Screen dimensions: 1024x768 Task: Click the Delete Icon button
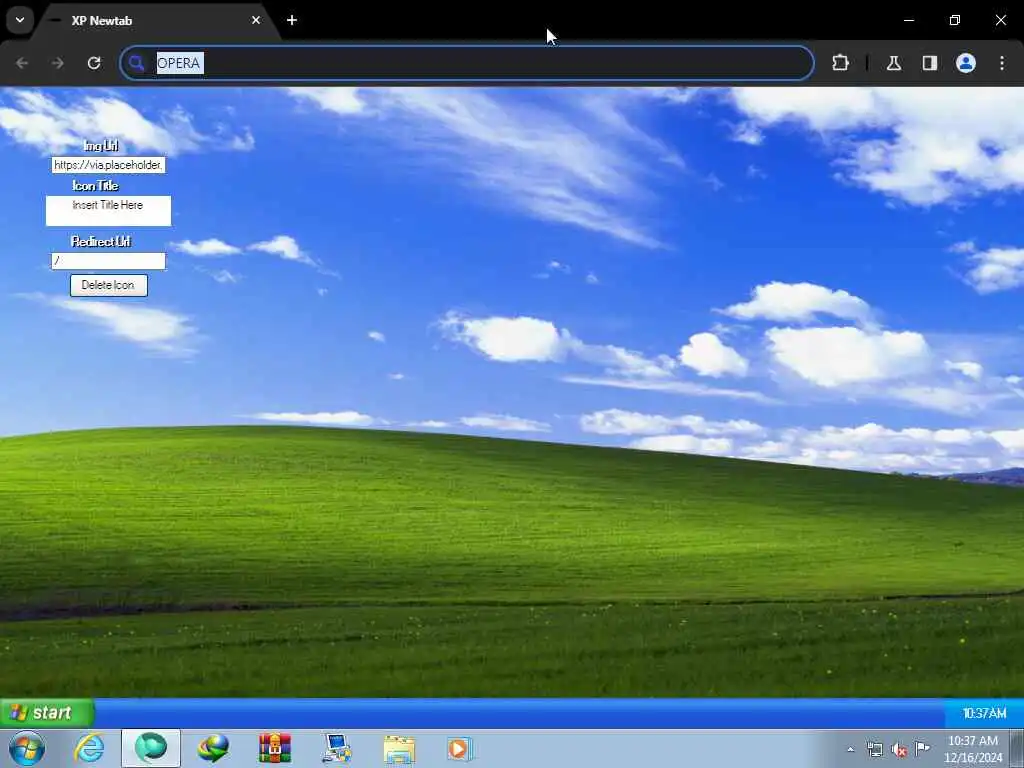108,285
